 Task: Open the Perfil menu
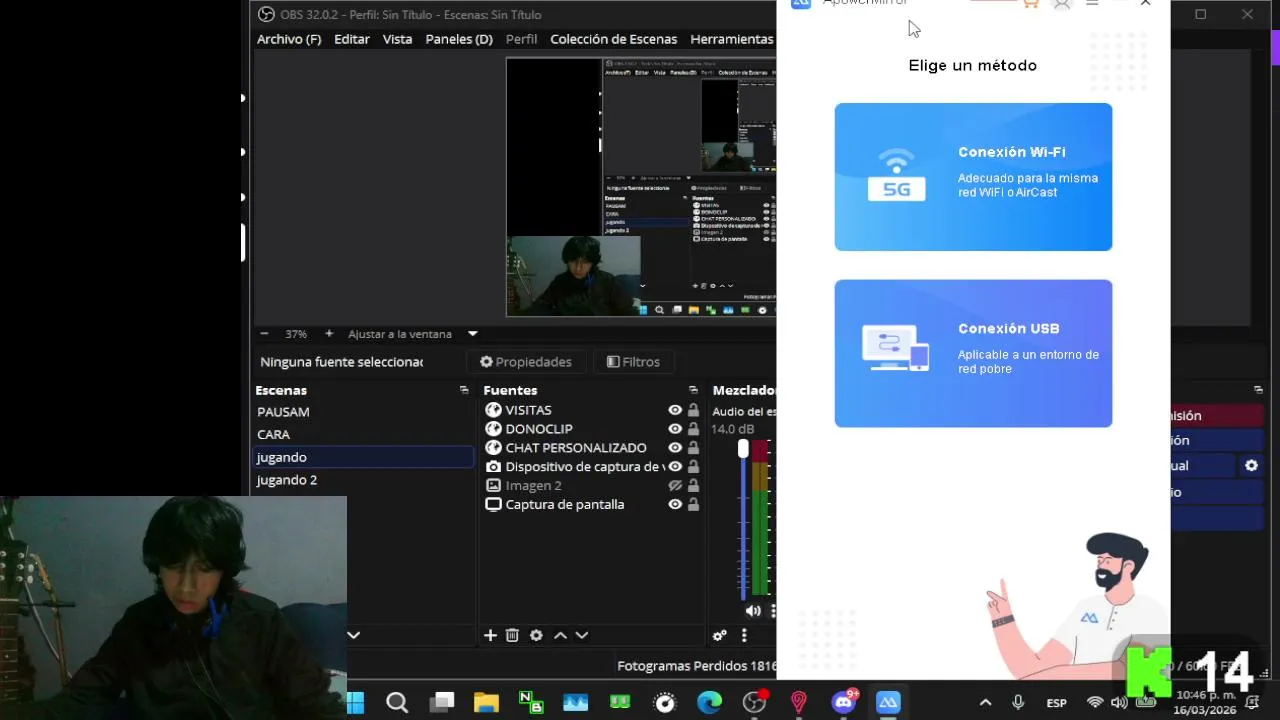(x=521, y=39)
